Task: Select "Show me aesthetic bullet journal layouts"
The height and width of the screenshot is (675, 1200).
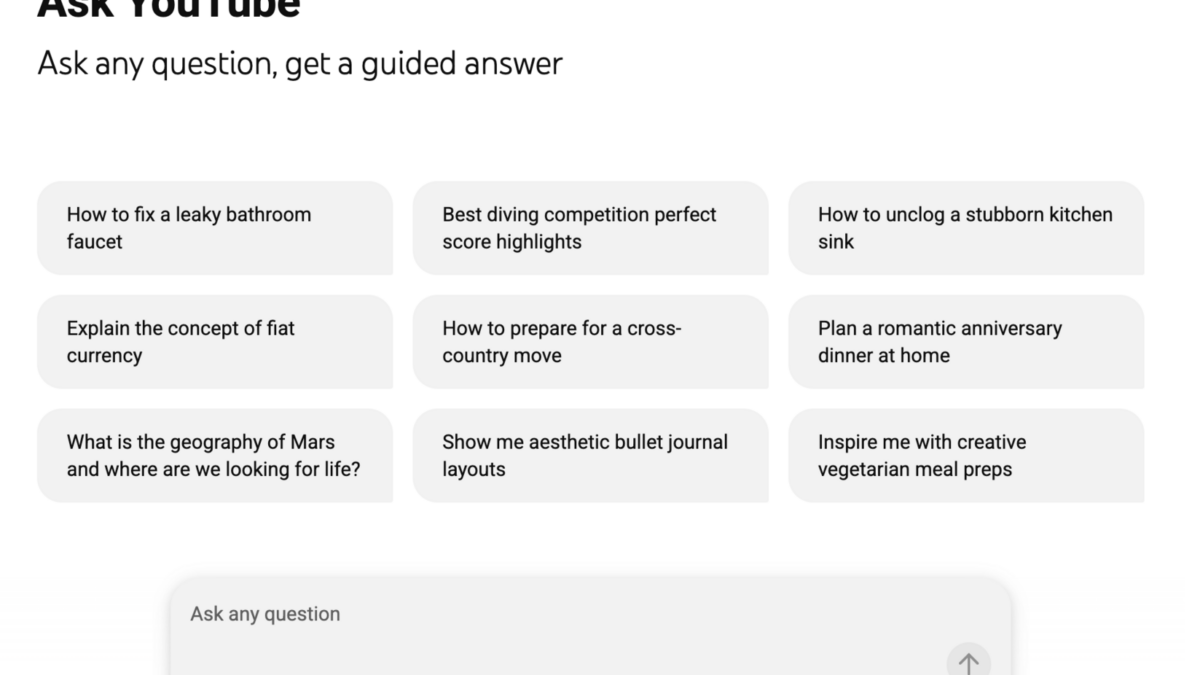Action: (590, 456)
